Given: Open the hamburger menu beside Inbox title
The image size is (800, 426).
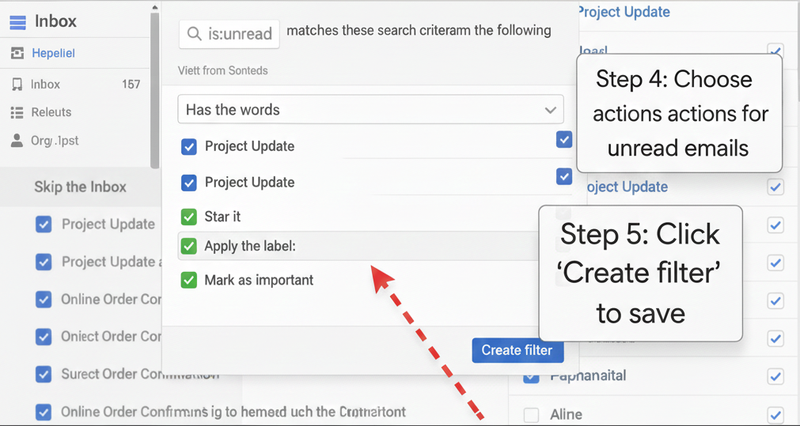Looking at the screenshot, I should pos(17,21).
